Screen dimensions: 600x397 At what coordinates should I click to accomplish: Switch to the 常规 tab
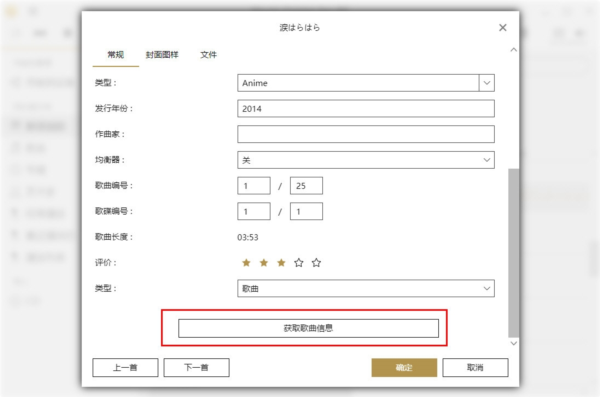[116, 55]
